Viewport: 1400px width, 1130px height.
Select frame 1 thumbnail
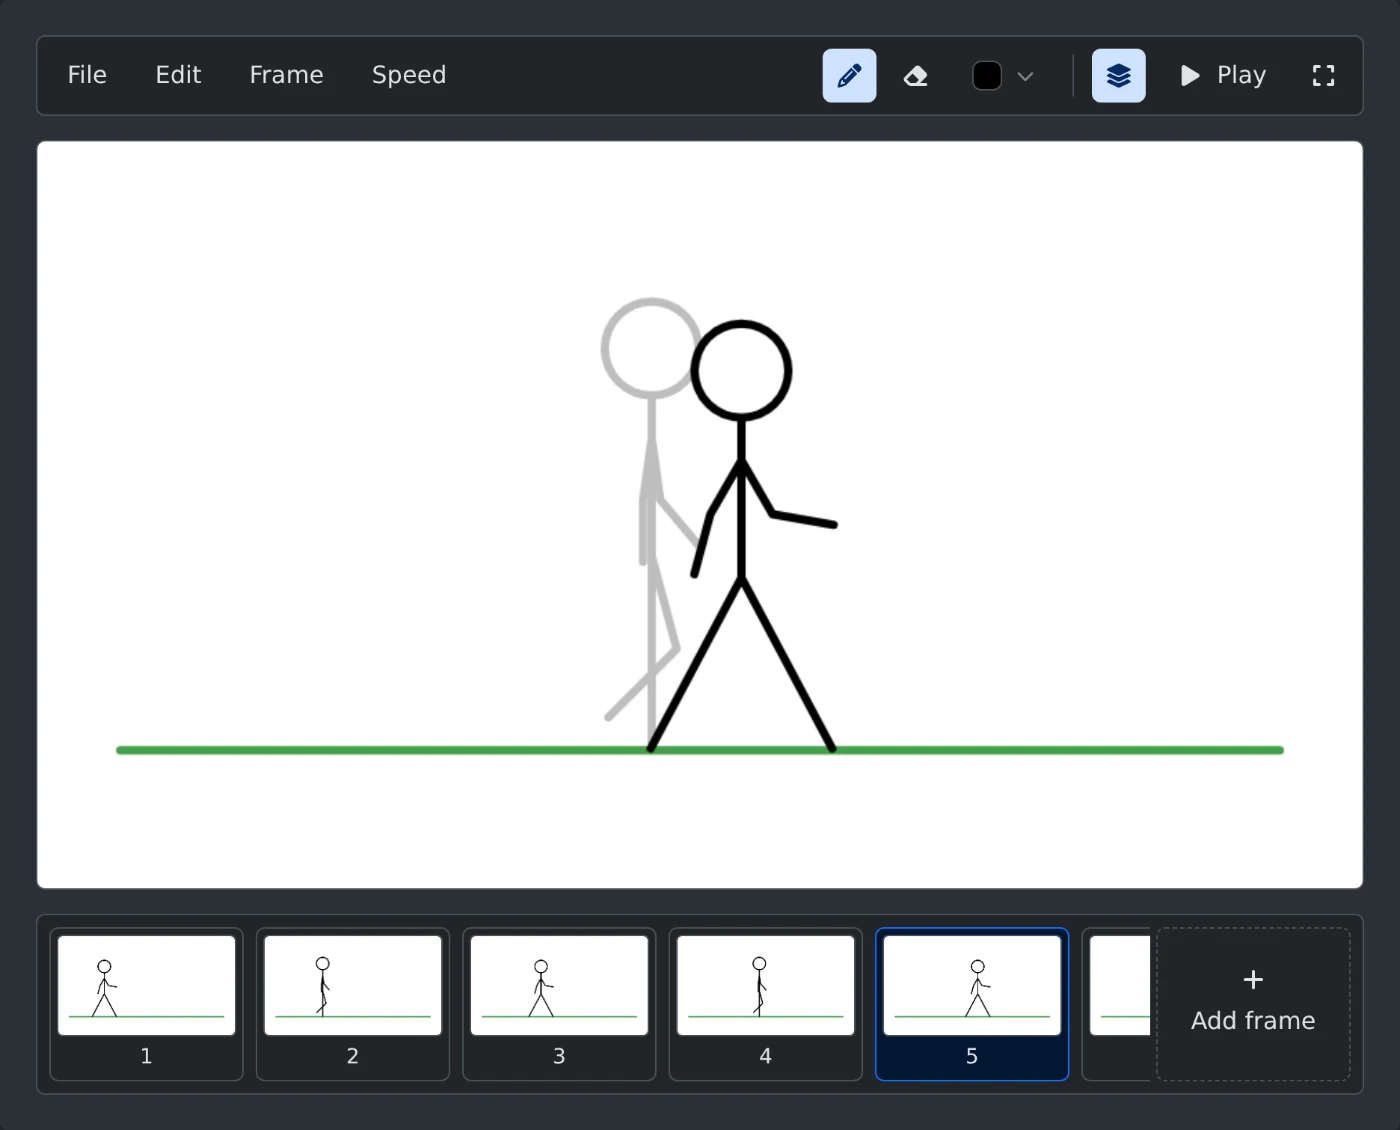pos(147,1004)
